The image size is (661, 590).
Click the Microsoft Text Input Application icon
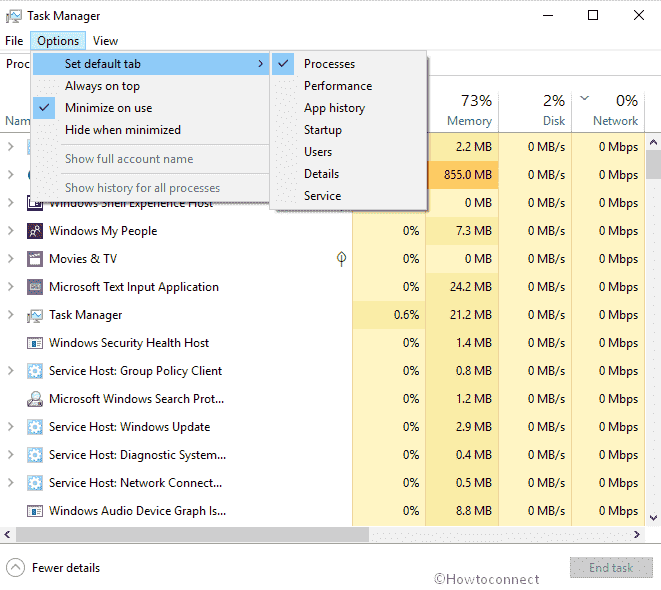point(35,287)
